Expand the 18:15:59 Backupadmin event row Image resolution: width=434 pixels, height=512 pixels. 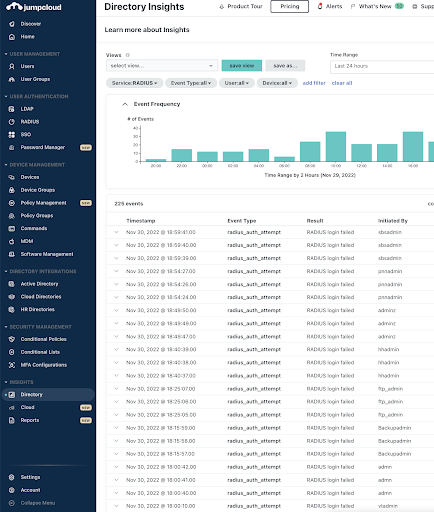point(116,428)
